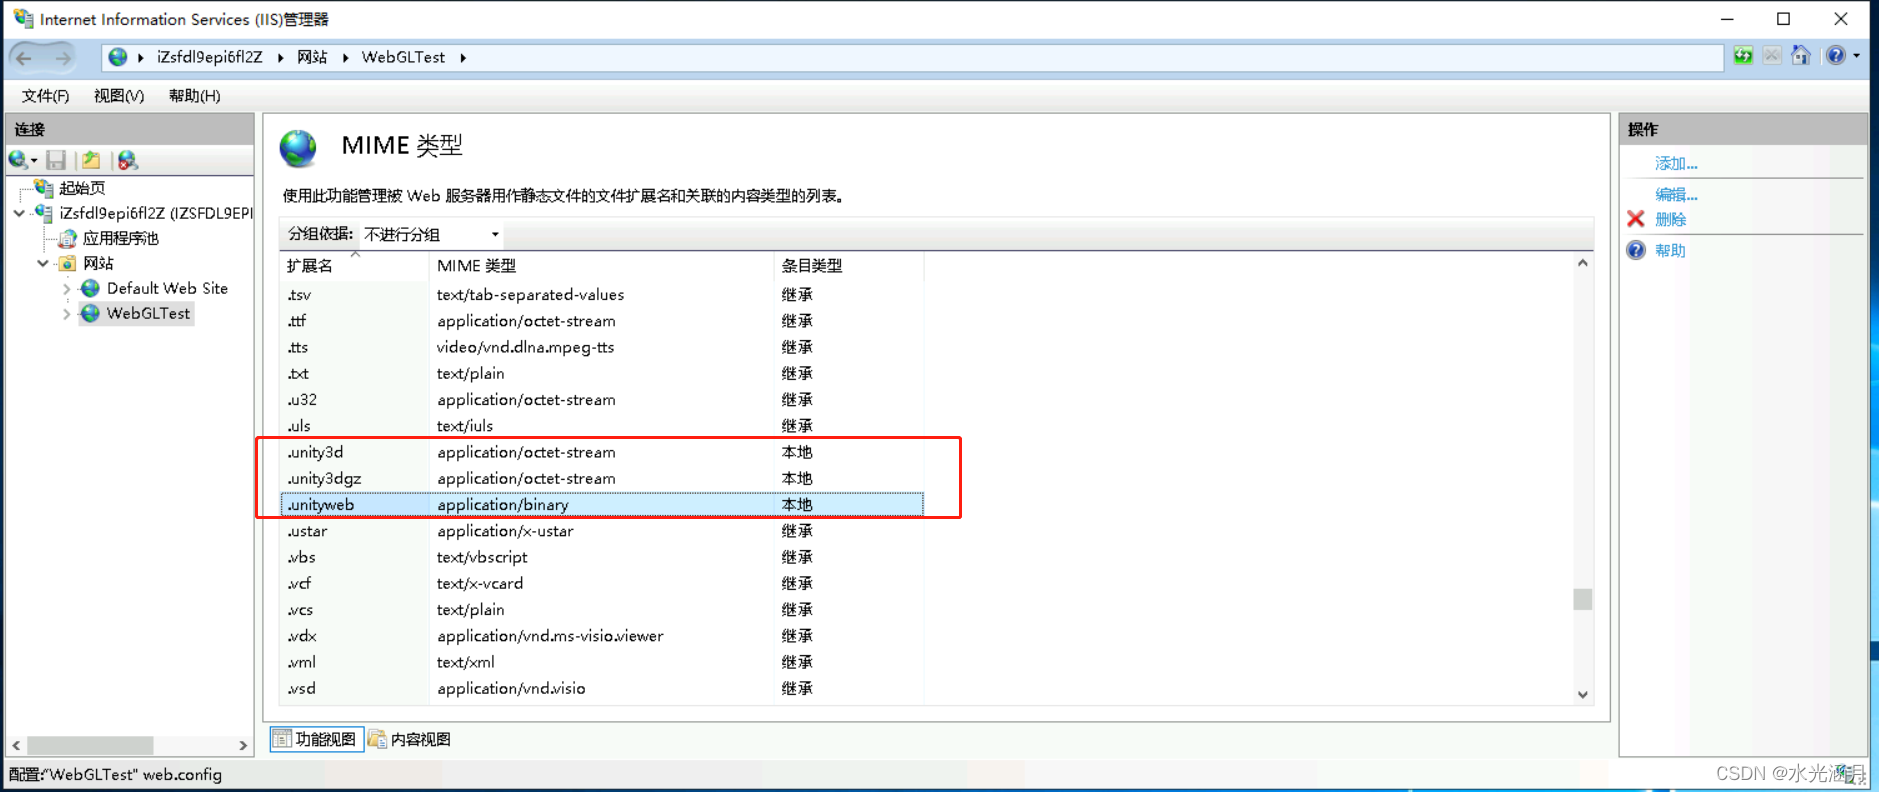Click the 帮助 link in Actions pane

click(x=1670, y=250)
